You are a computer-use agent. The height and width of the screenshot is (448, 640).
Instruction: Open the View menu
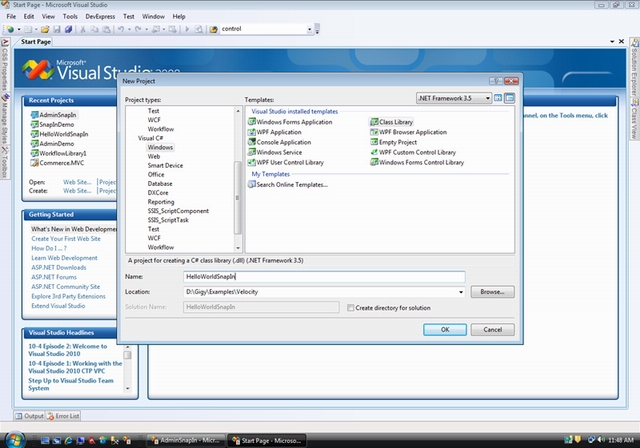point(48,16)
